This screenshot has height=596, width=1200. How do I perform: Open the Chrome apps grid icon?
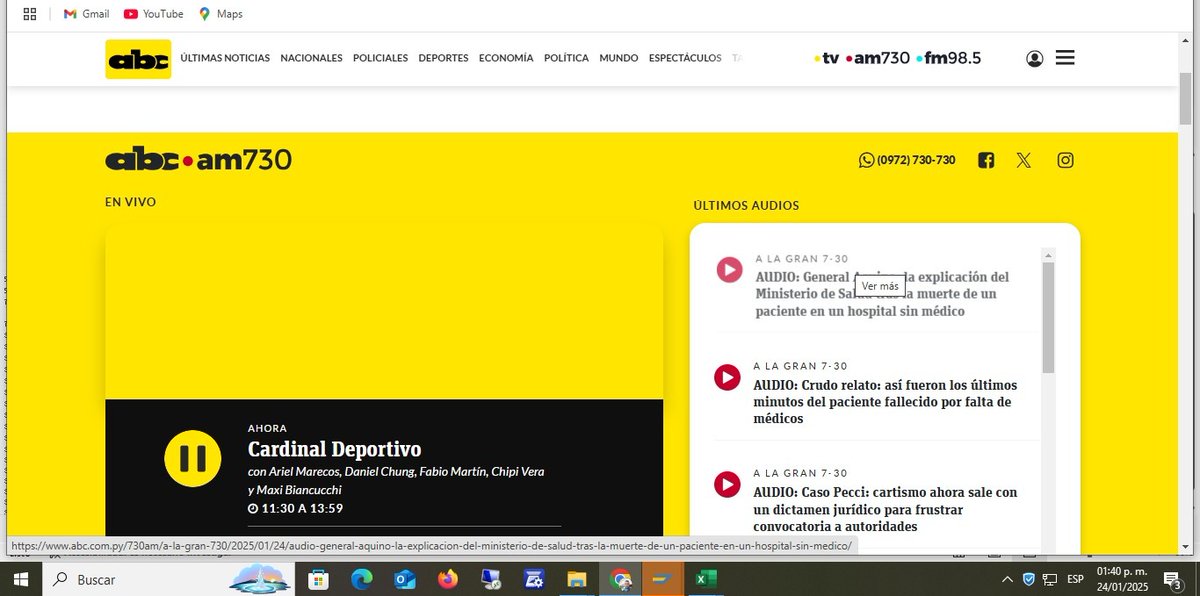[30, 14]
